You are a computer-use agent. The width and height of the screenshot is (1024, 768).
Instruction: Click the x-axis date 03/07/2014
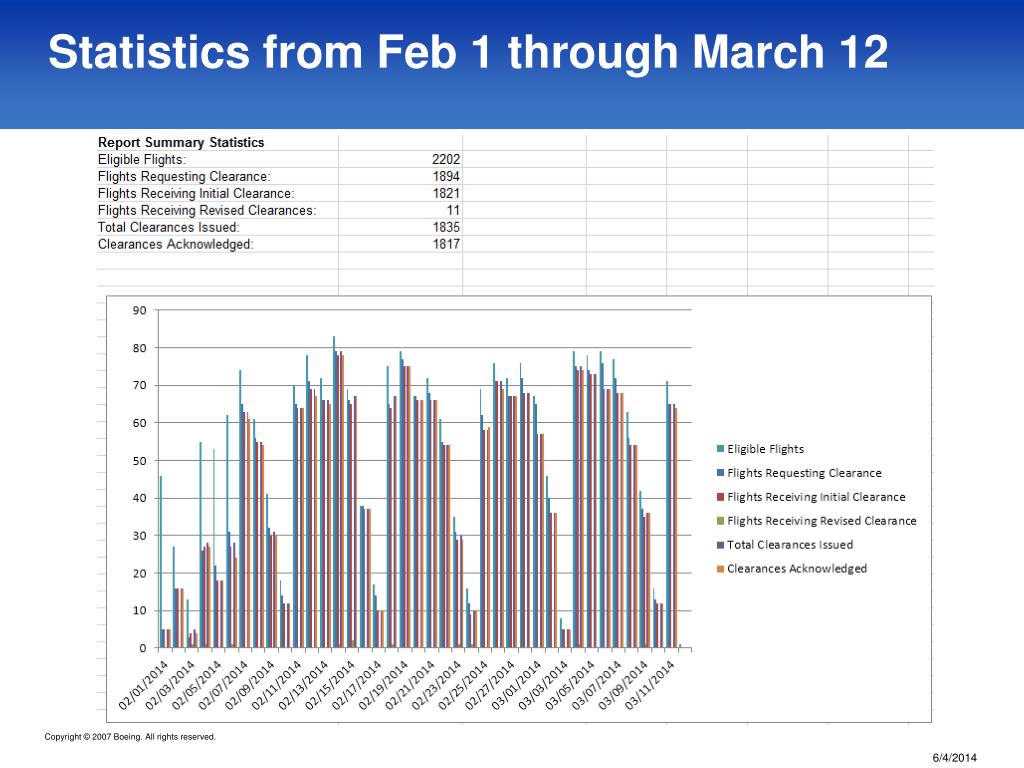[597, 685]
